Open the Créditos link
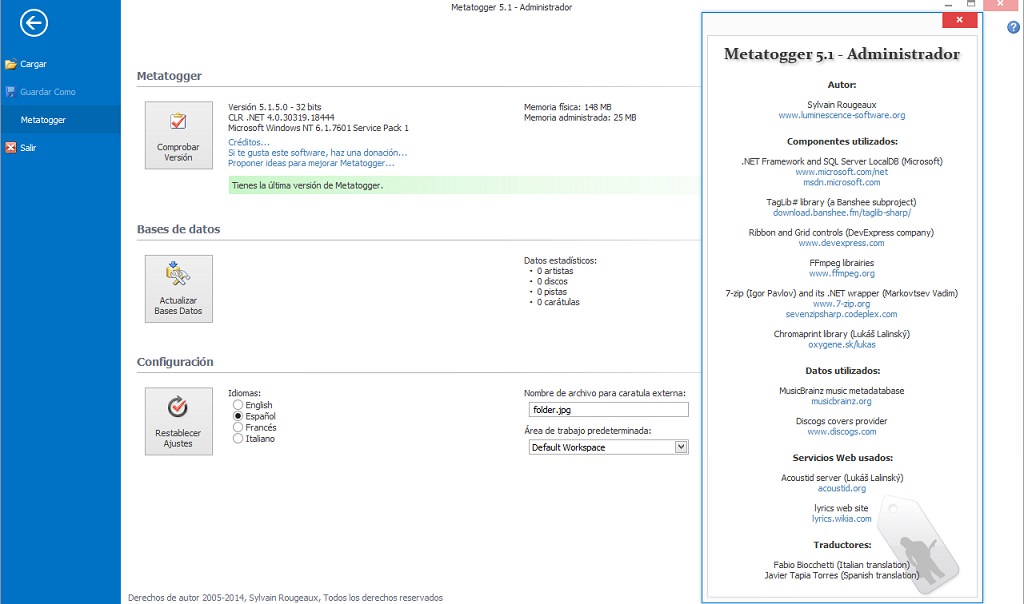The height and width of the screenshot is (604, 1024). tap(248, 142)
